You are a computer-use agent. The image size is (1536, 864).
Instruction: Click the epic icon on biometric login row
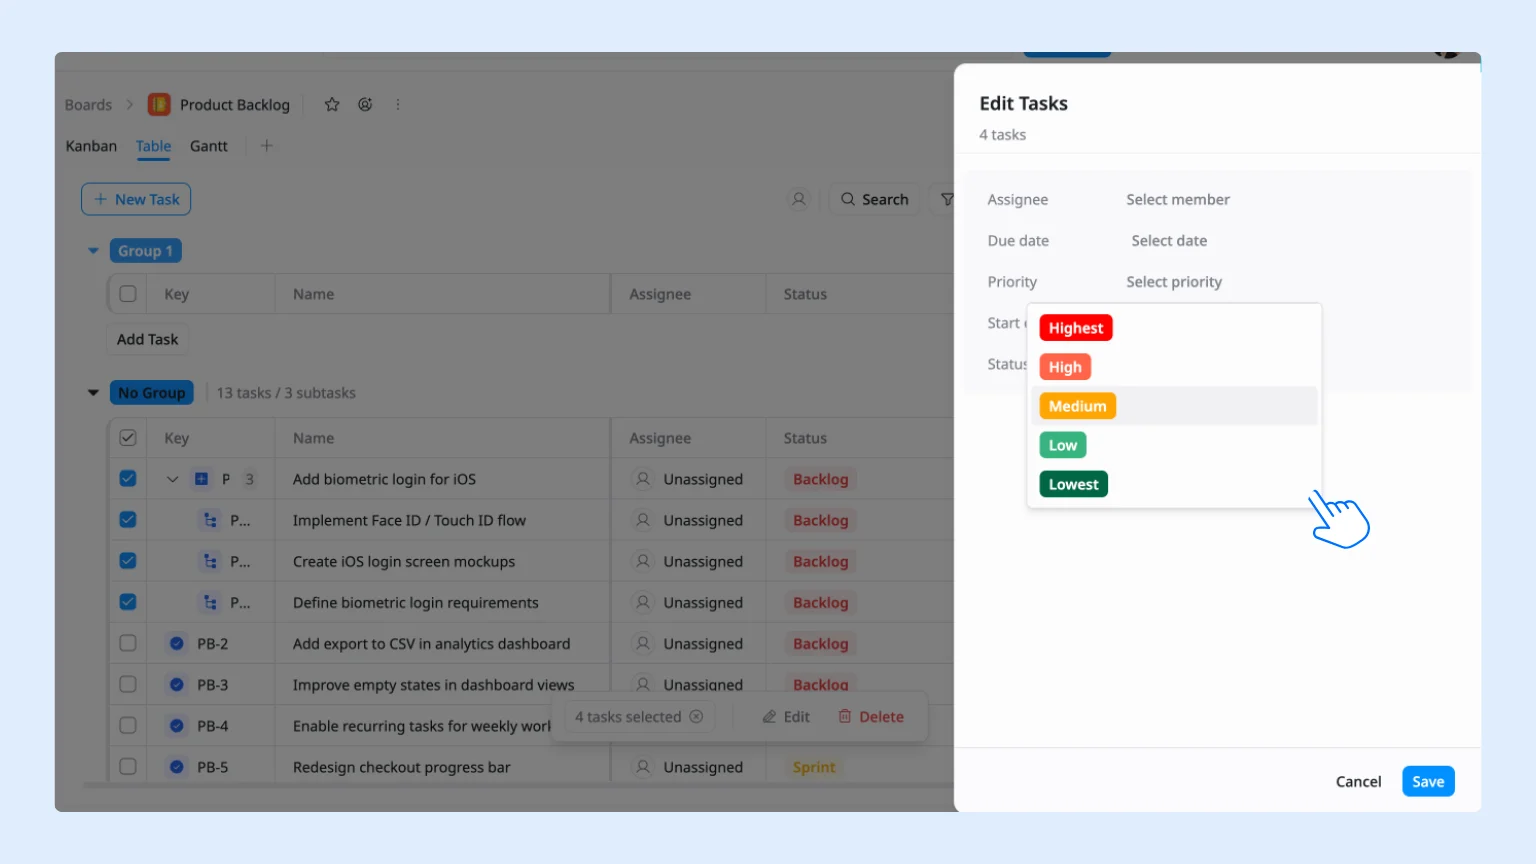coord(201,479)
